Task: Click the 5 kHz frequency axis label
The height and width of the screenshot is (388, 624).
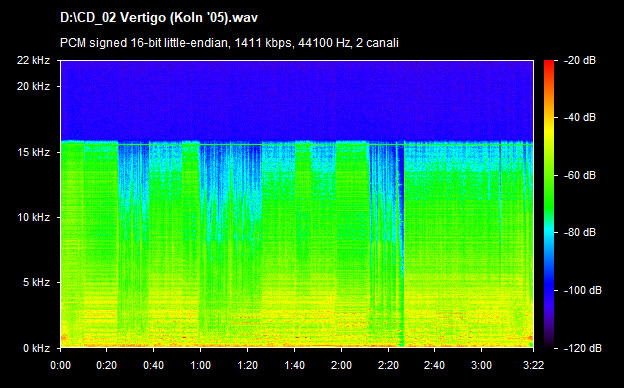Action: click(x=36, y=282)
